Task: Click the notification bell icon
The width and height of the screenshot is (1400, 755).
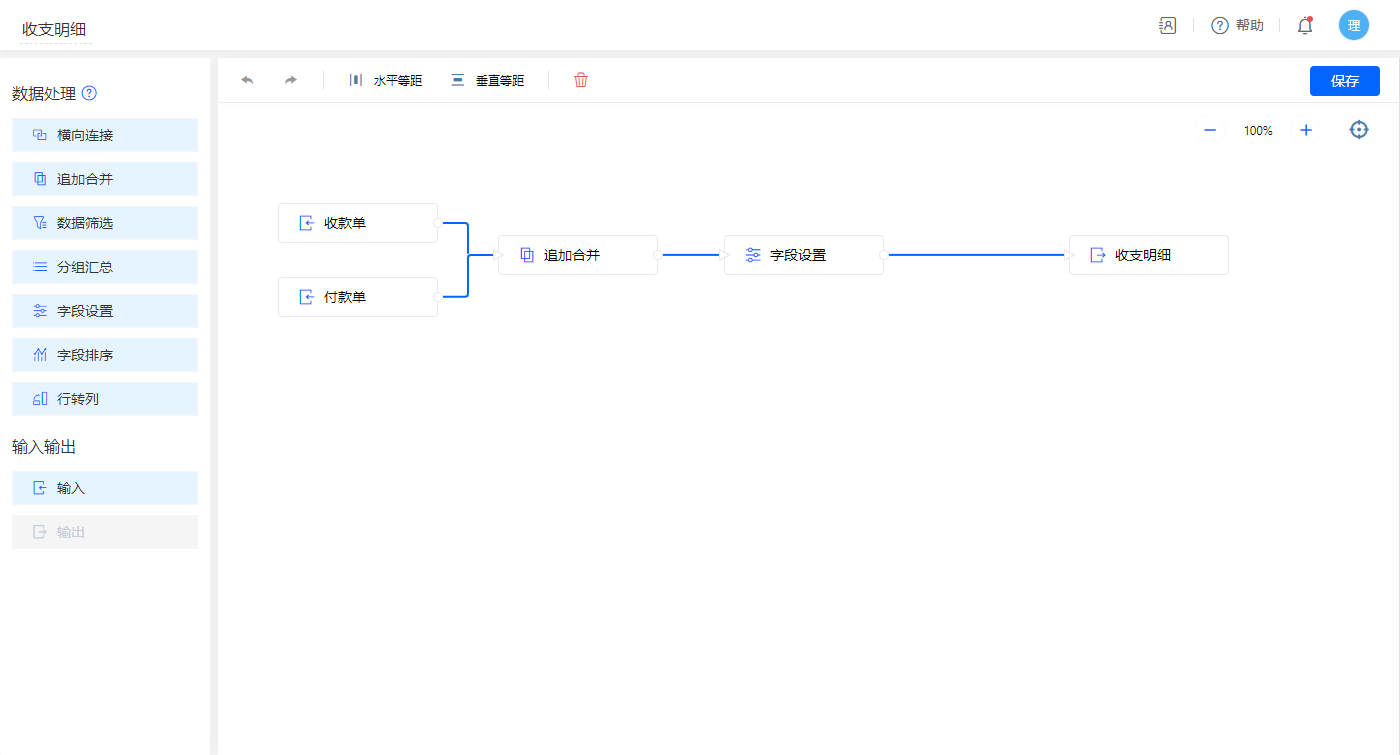Action: click(1305, 26)
